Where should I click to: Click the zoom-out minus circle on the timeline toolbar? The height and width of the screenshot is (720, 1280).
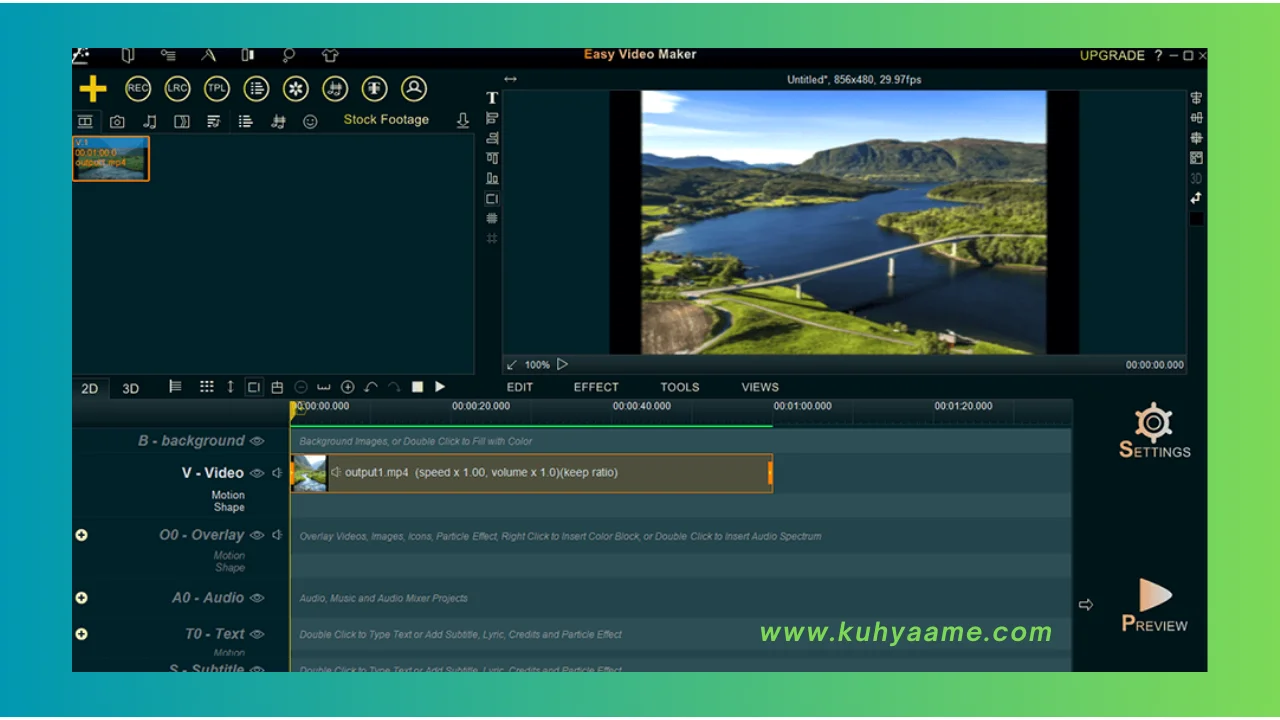[x=301, y=387]
